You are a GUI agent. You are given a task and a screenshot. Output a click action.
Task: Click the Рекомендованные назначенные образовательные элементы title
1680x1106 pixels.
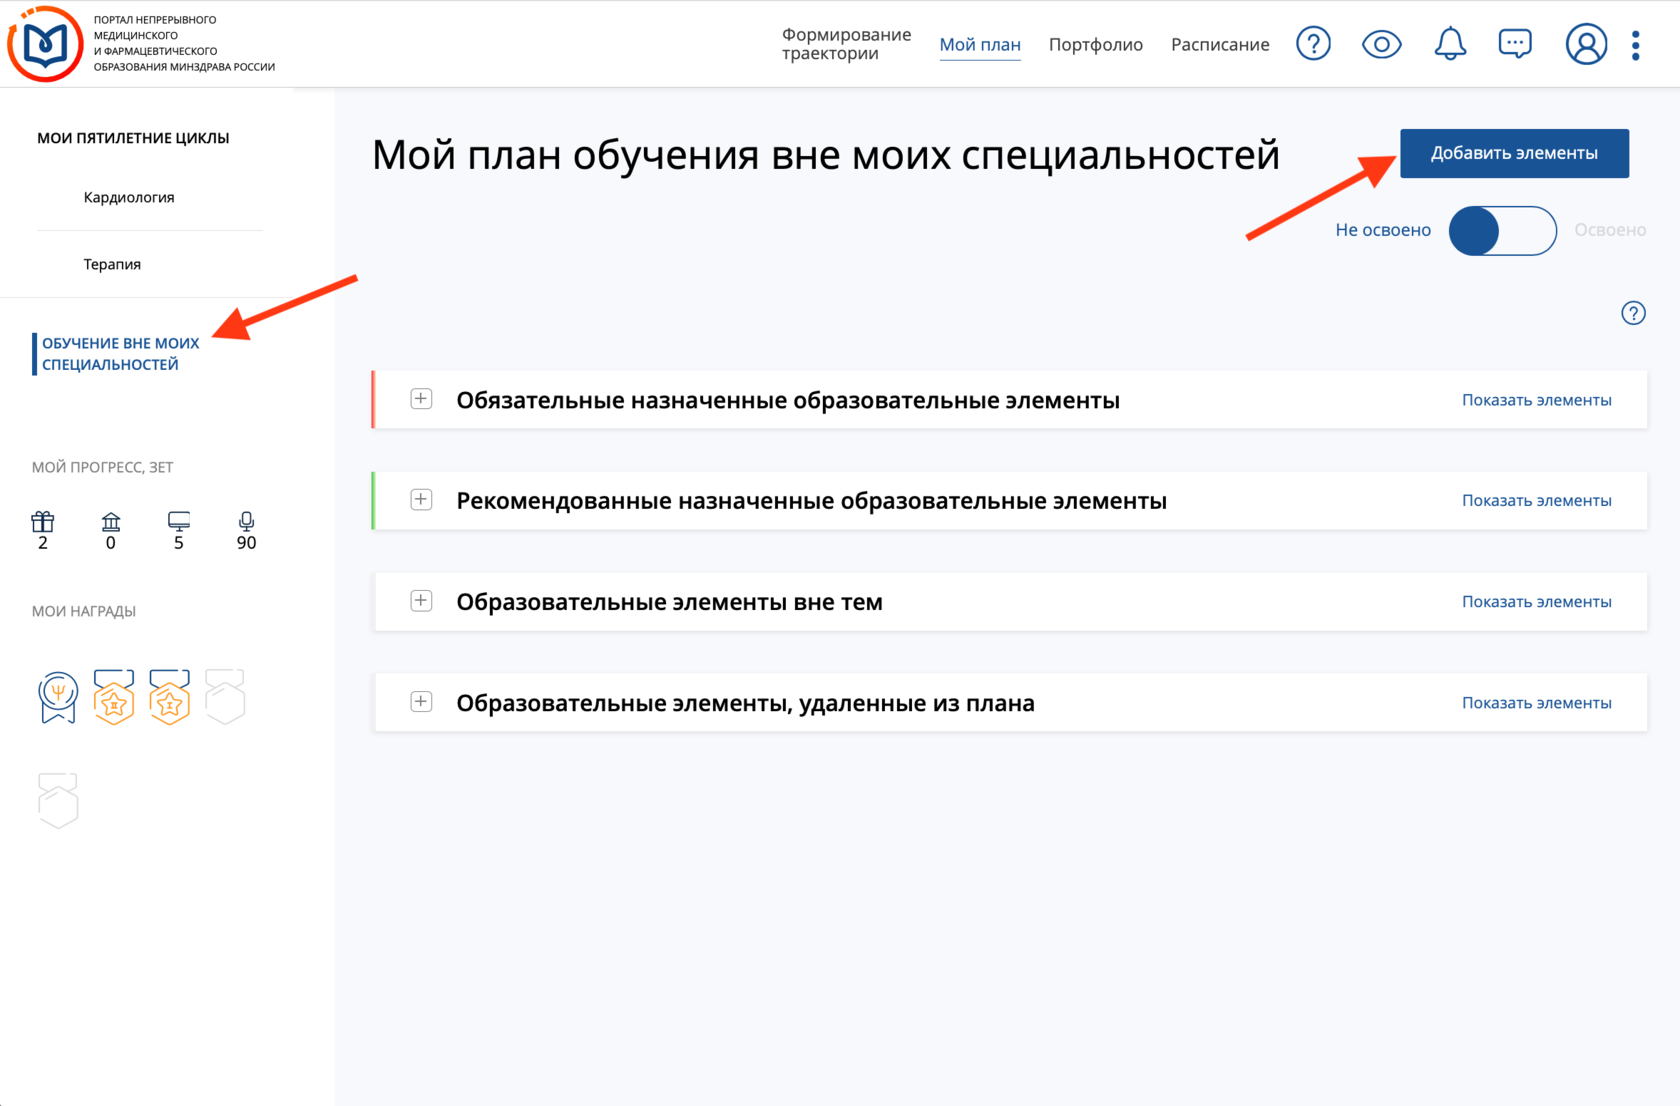click(x=811, y=500)
